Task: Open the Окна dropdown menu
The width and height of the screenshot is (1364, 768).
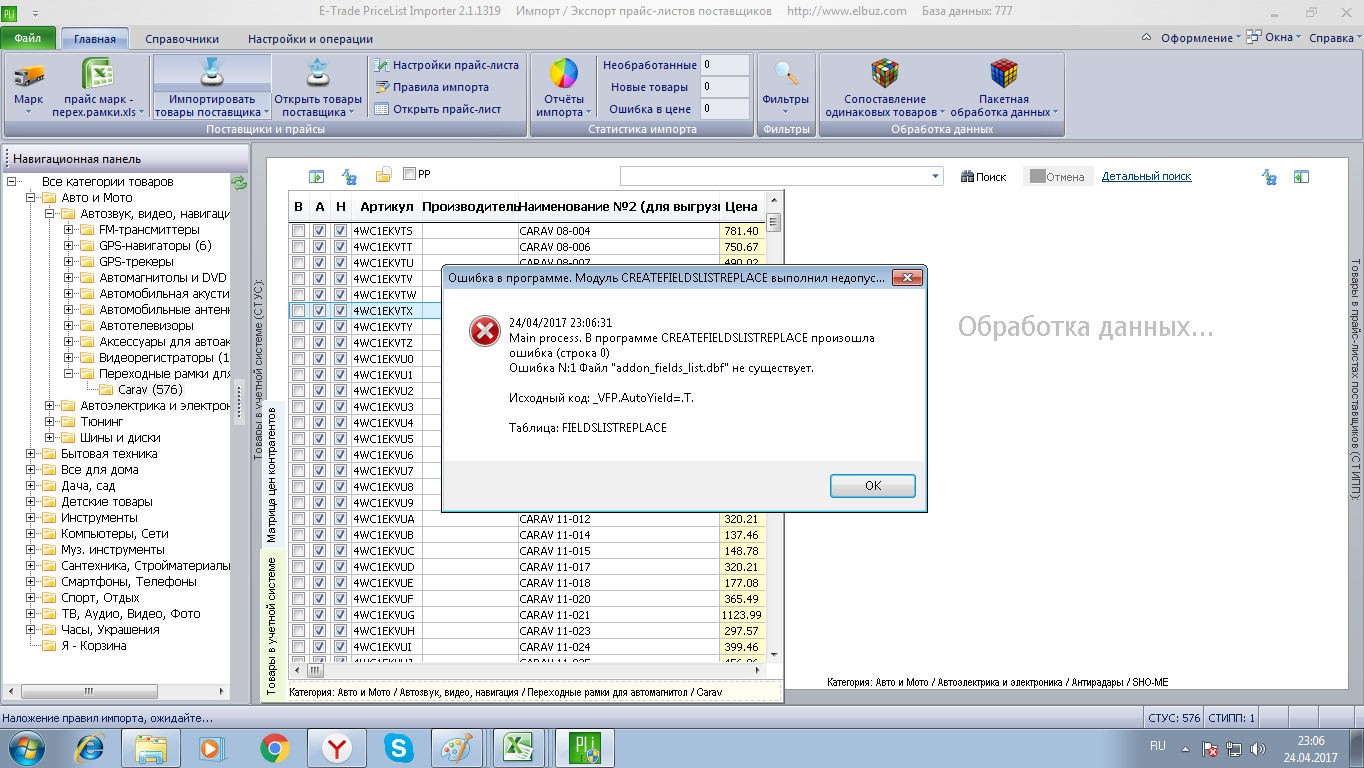Action: tap(1274, 38)
